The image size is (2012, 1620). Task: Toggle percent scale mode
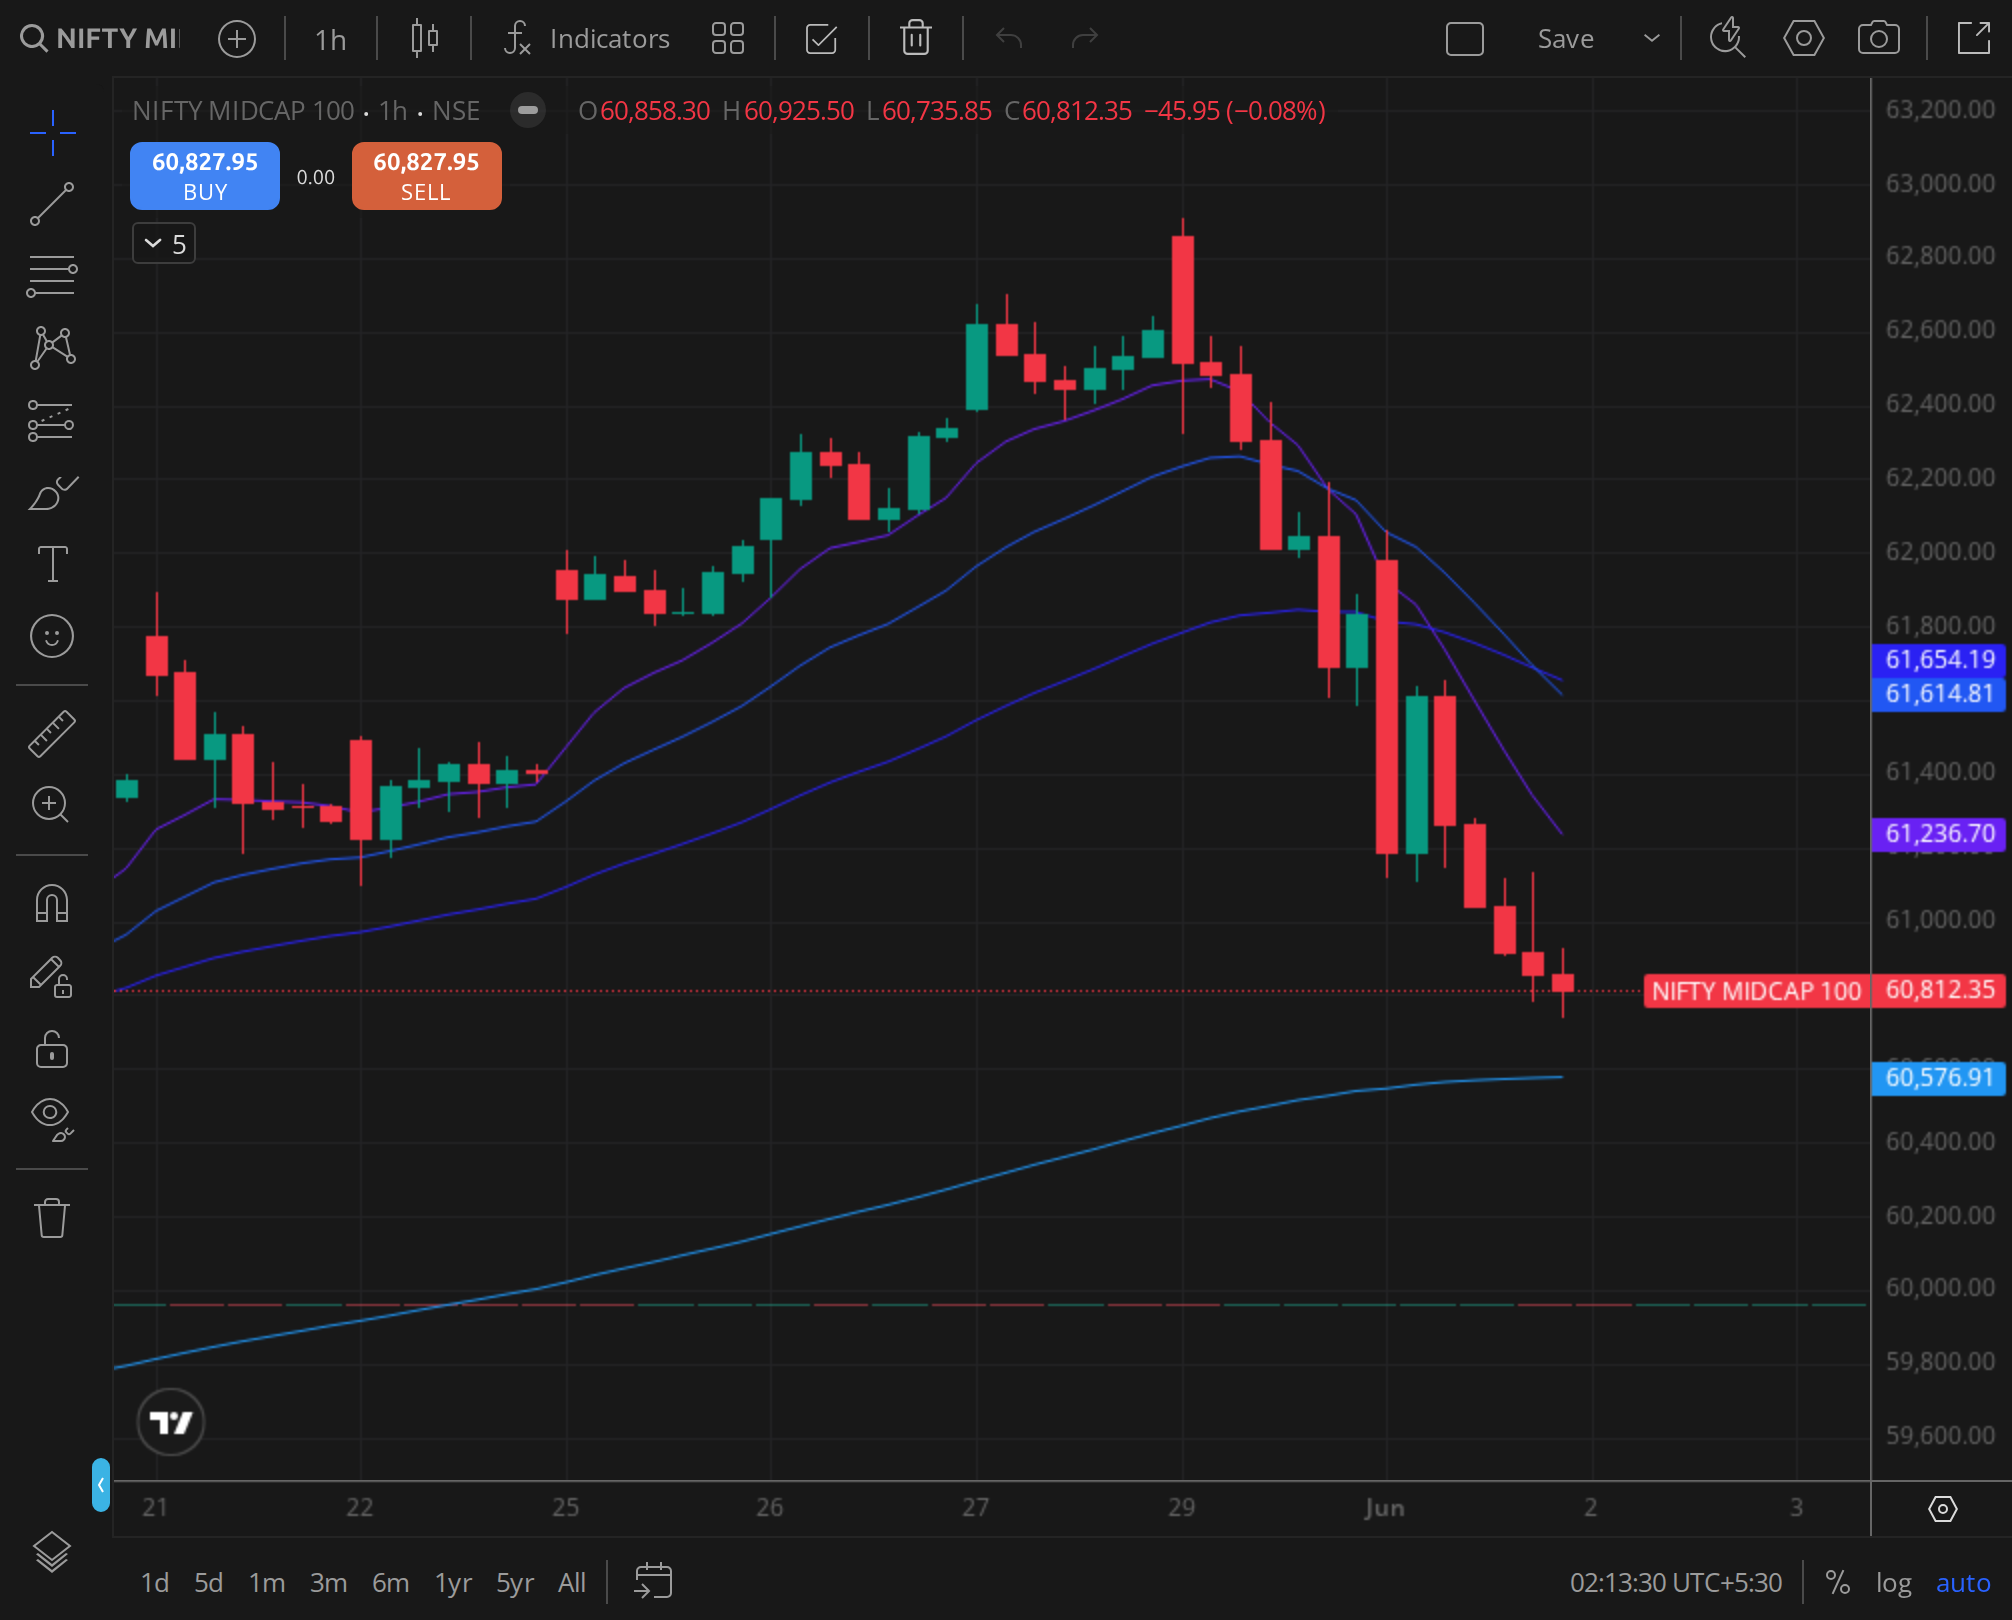1837,1583
